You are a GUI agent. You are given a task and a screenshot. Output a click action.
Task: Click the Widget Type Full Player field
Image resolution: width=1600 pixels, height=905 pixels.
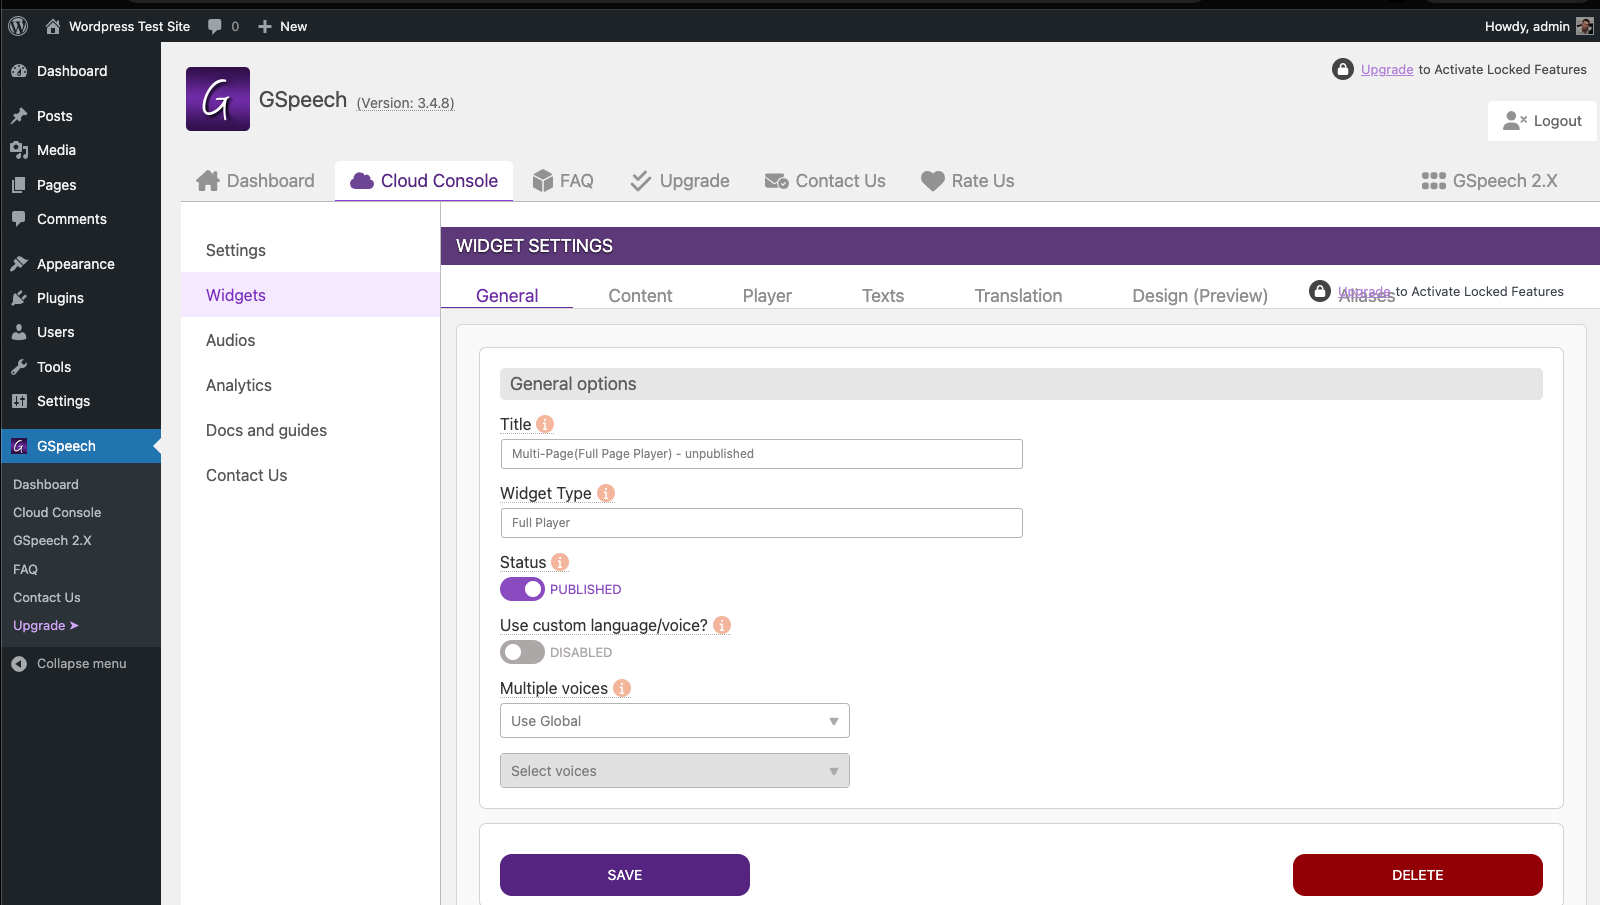point(761,523)
